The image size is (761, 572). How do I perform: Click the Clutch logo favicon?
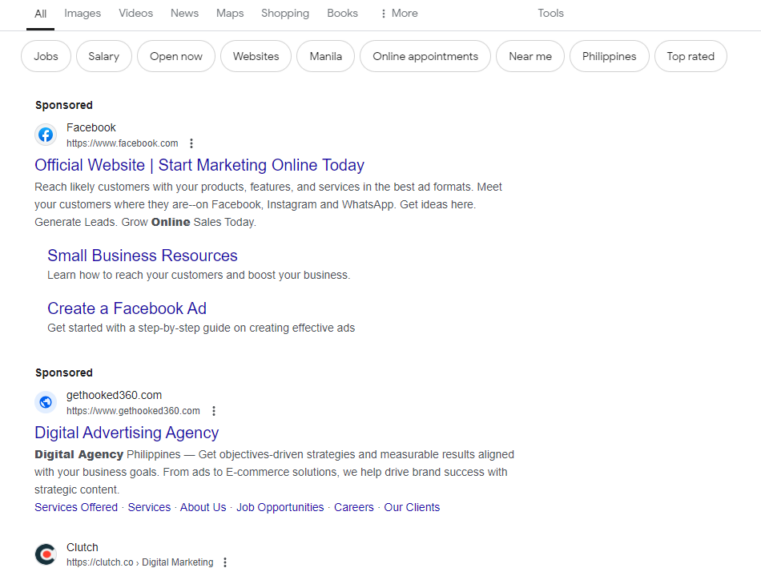(46, 554)
